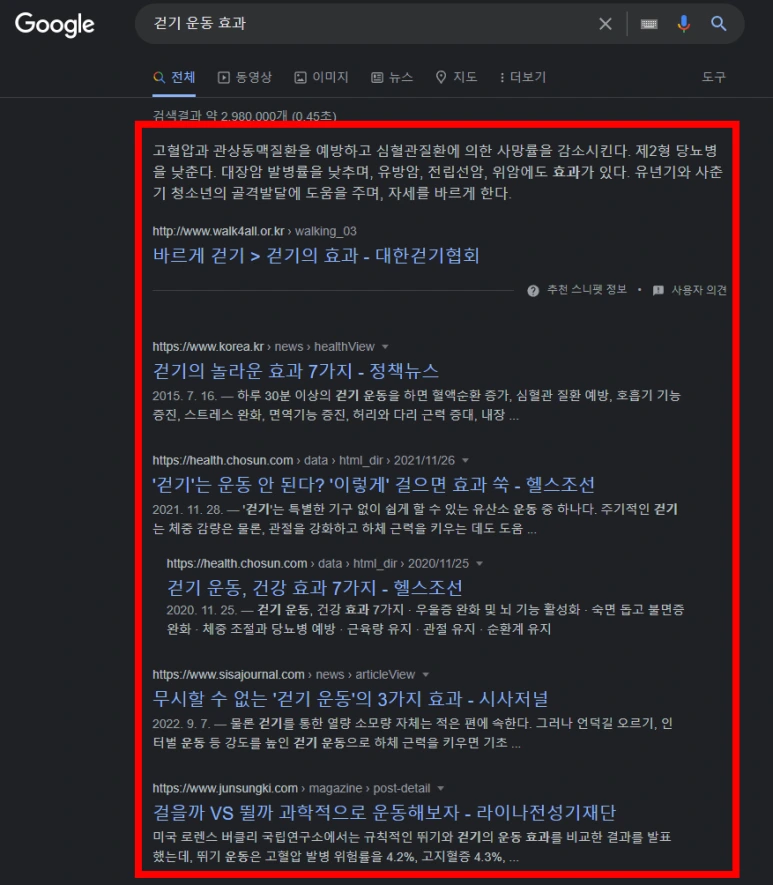This screenshot has width=773, height=885.
Task: Click the Google logo
Action: 55,24
